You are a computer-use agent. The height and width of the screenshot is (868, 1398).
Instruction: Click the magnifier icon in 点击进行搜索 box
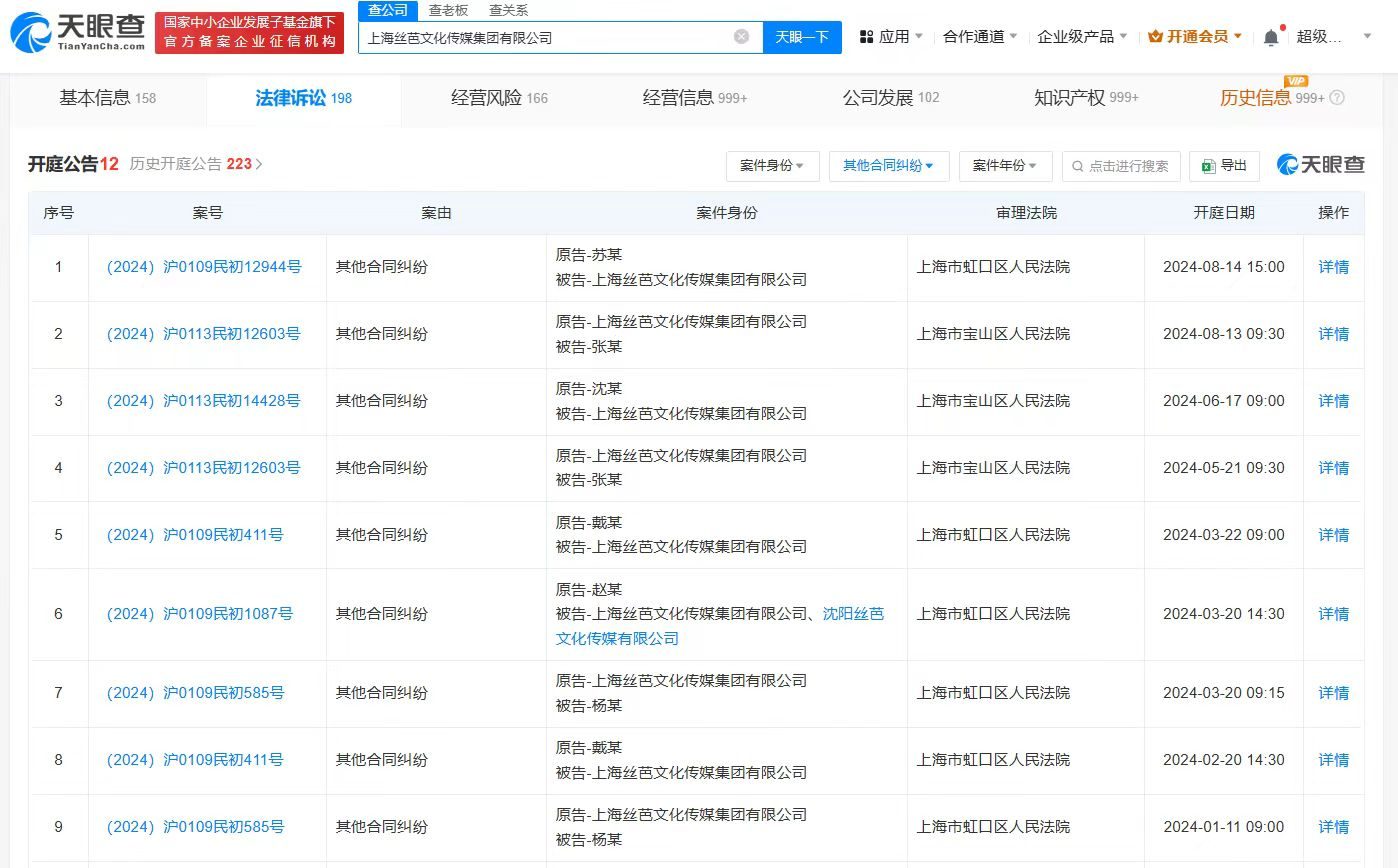pos(1076,166)
